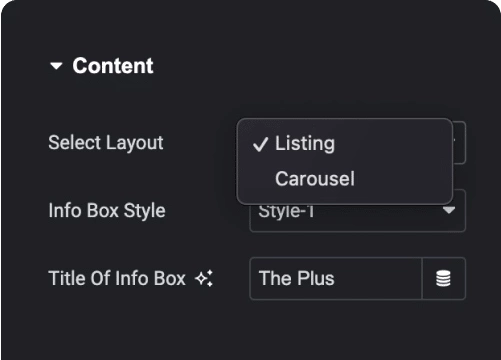Screen dimensions: 501x360
Task: Open the dynamic tags database icon
Action: [x=443, y=279]
